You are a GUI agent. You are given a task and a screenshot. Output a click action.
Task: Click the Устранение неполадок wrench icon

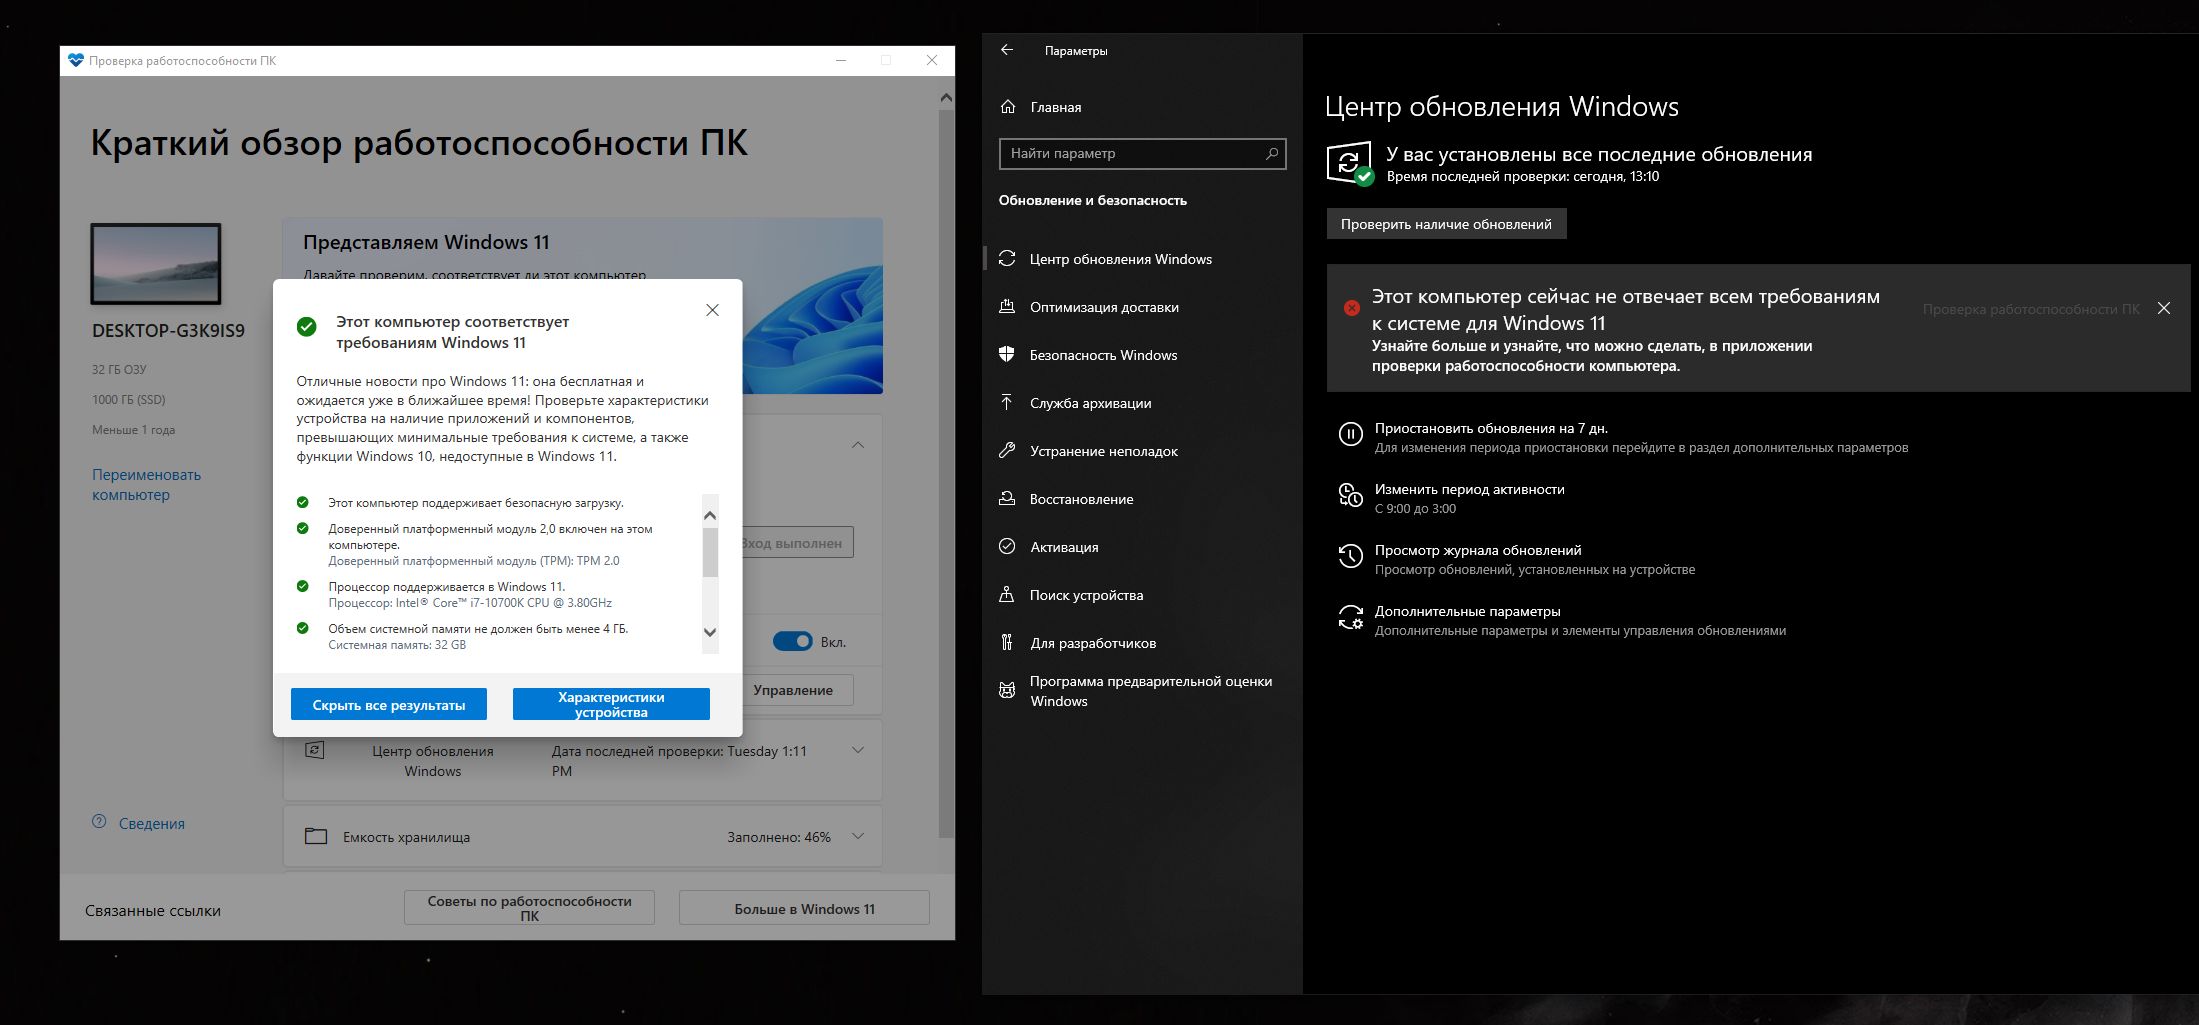(1007, 451)
